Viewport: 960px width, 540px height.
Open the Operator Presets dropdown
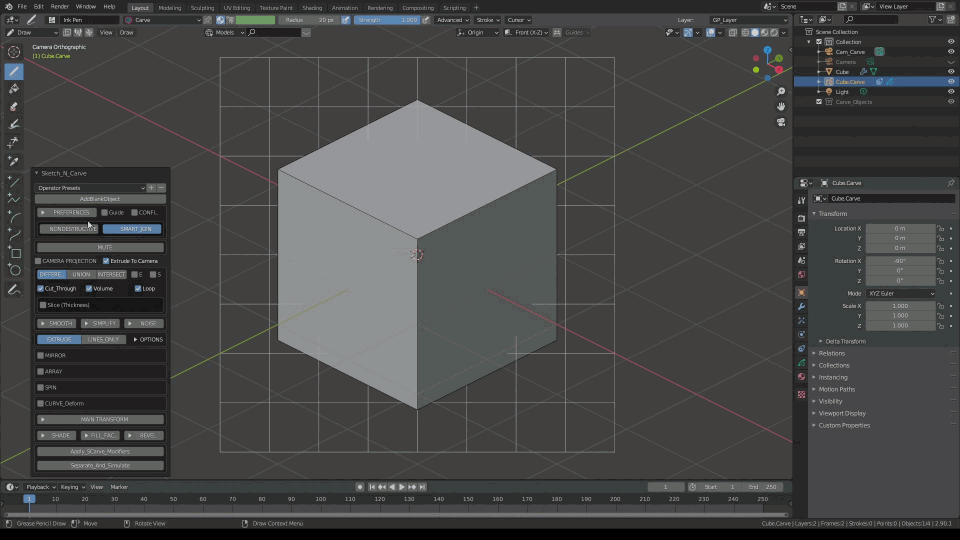pyautogui.click(x=90, y=187)
